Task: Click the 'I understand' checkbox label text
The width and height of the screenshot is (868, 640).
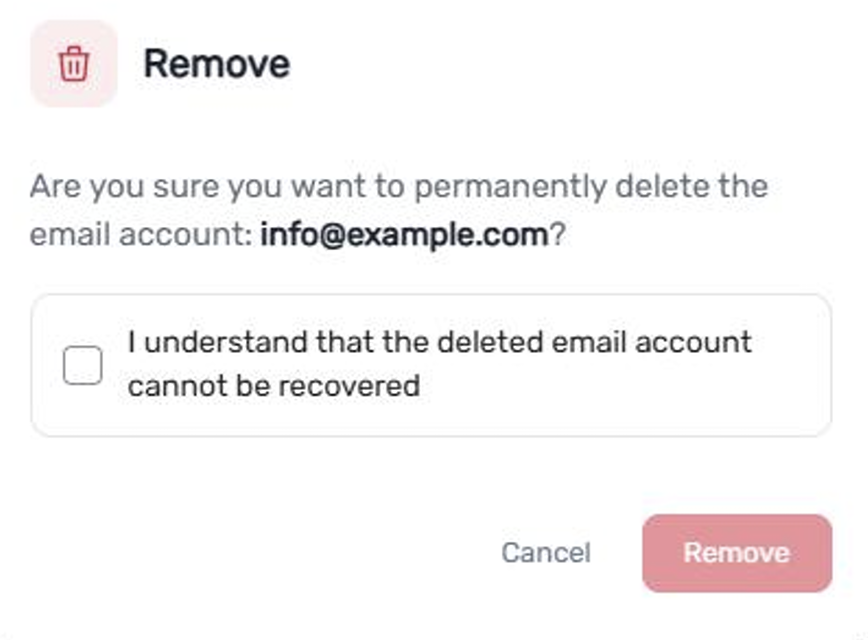Action: tap(440, 364)
